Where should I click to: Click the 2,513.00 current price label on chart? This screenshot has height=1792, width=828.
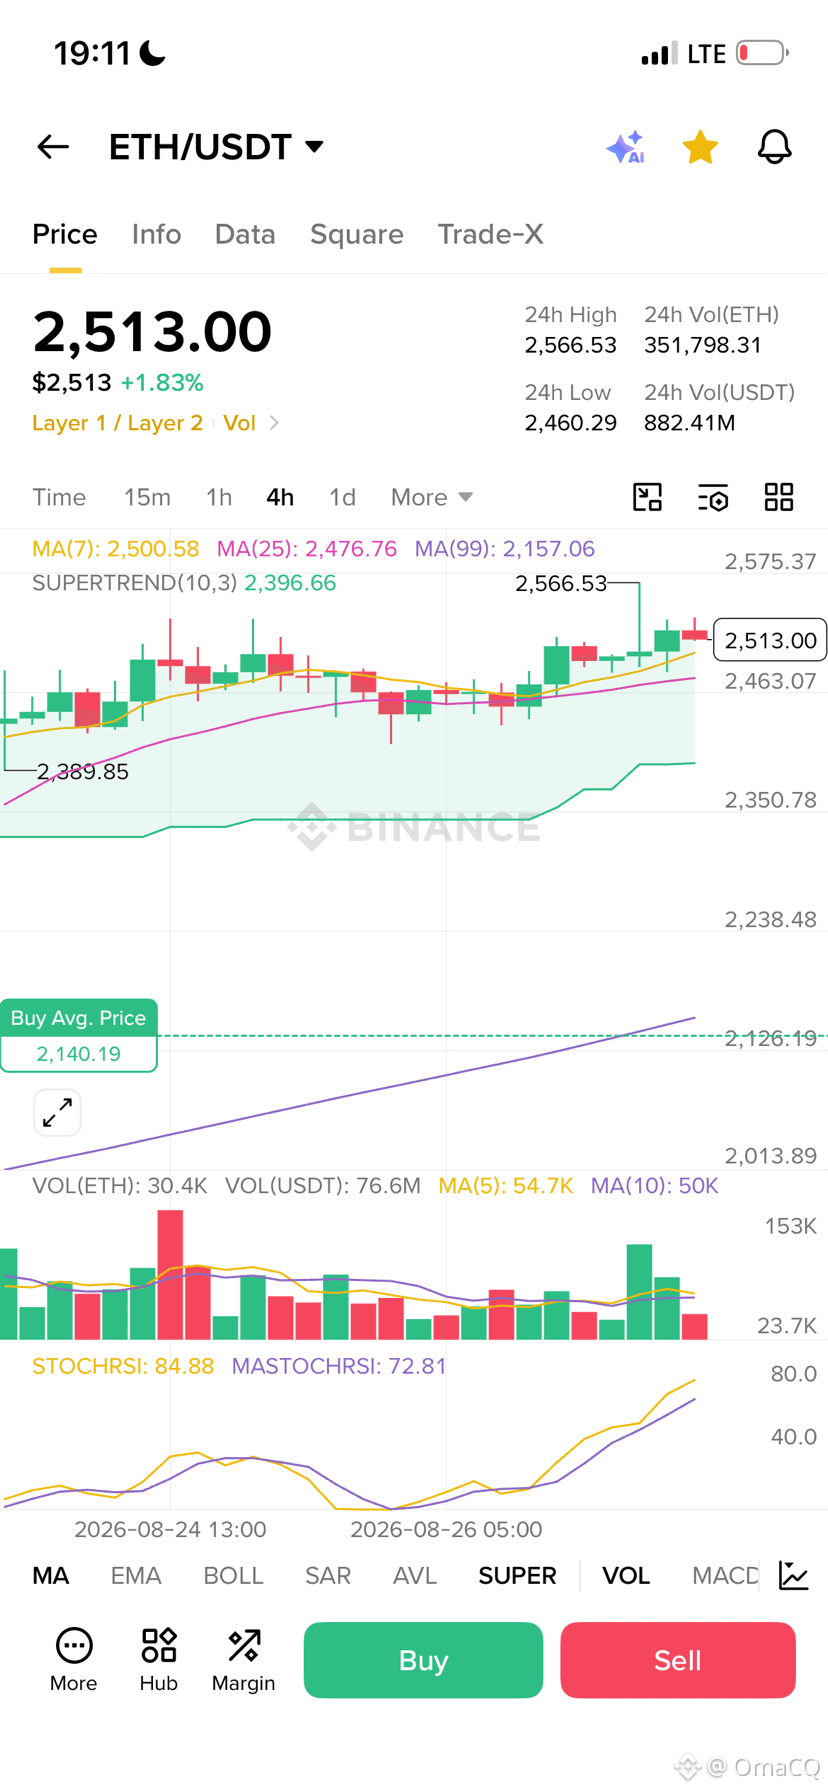pos(770,640)
